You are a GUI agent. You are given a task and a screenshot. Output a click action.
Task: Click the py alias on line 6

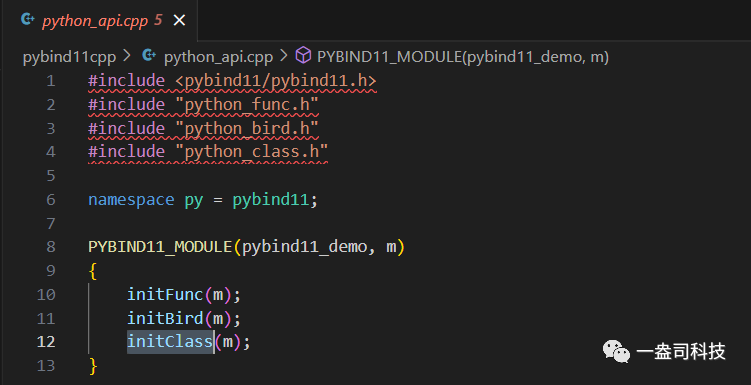[x=193, y=200]
